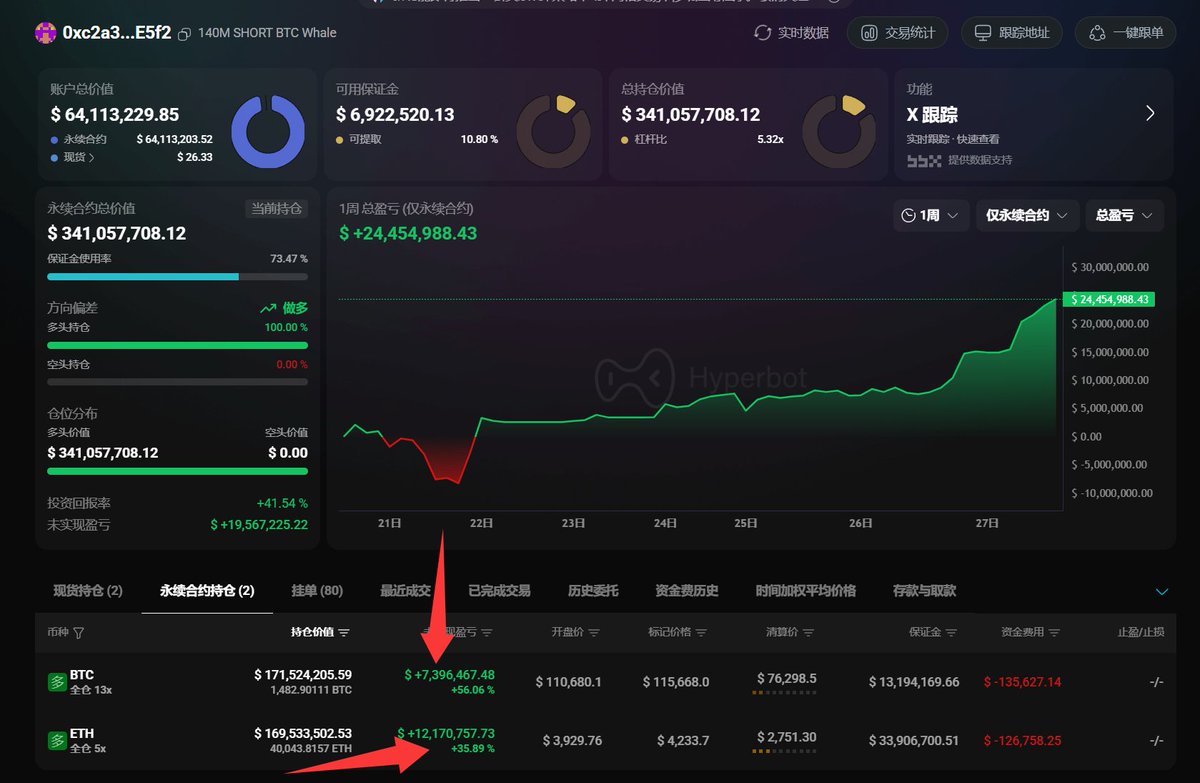Sort by 清算价 column icon
Viewport: 1200px width, 783px height.
tap(809, 633)
